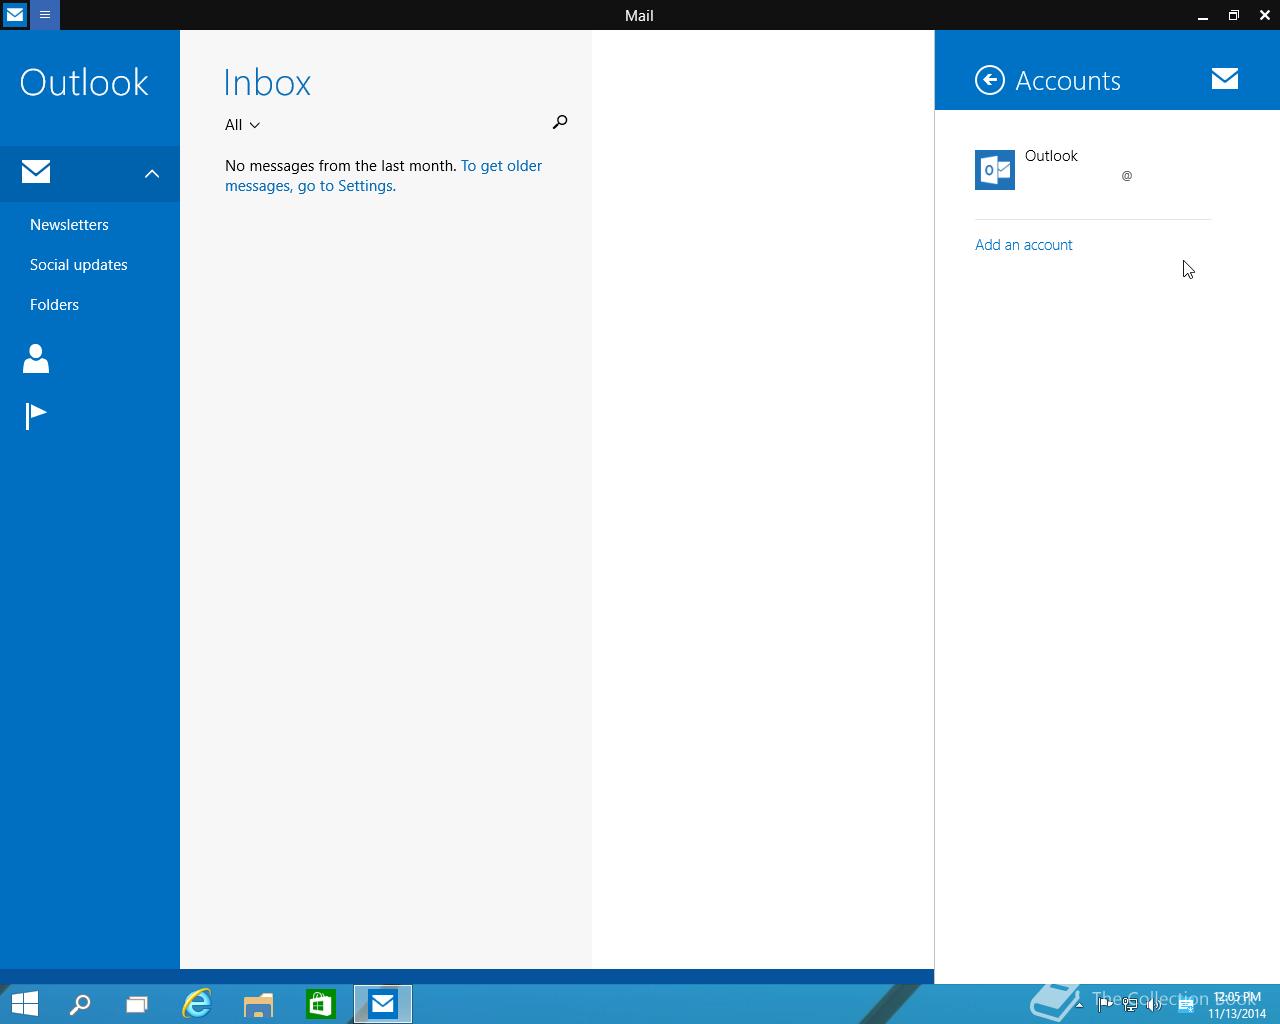Click the Inbox heading
Viewport: 1280px width, 1024px height.
tap(267, 83)
